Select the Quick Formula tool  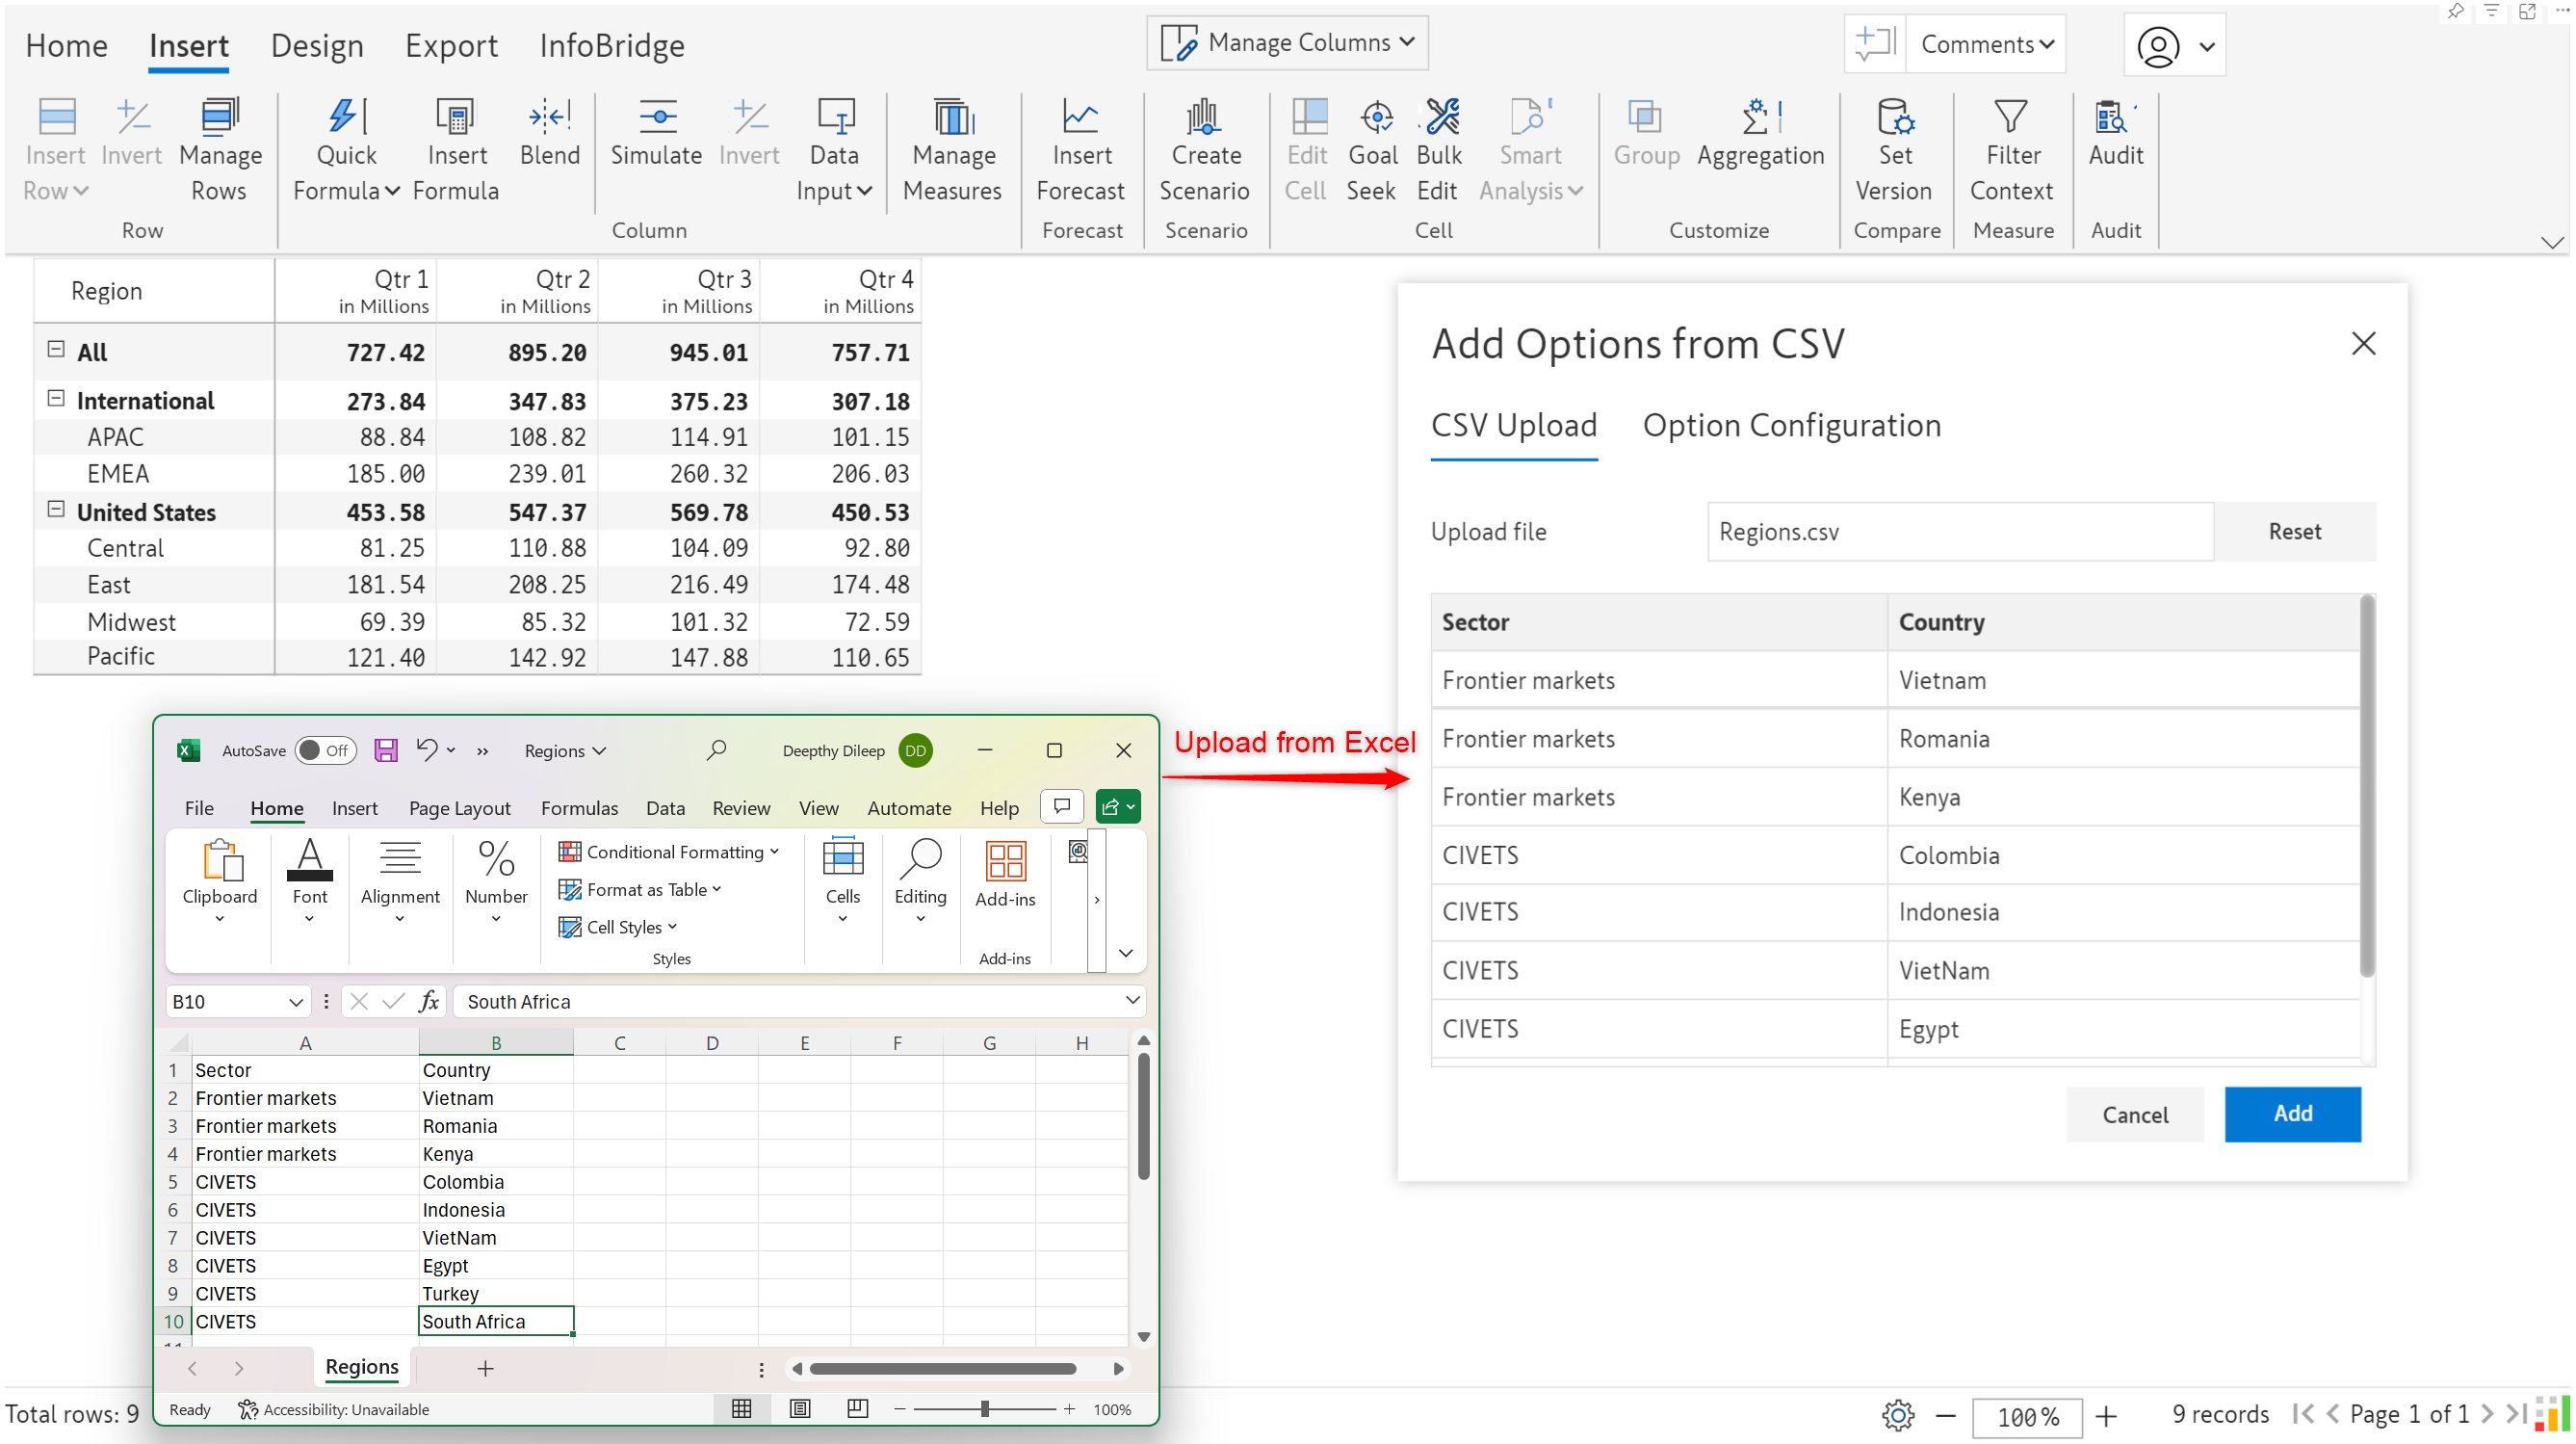click(x=346, y=150)
